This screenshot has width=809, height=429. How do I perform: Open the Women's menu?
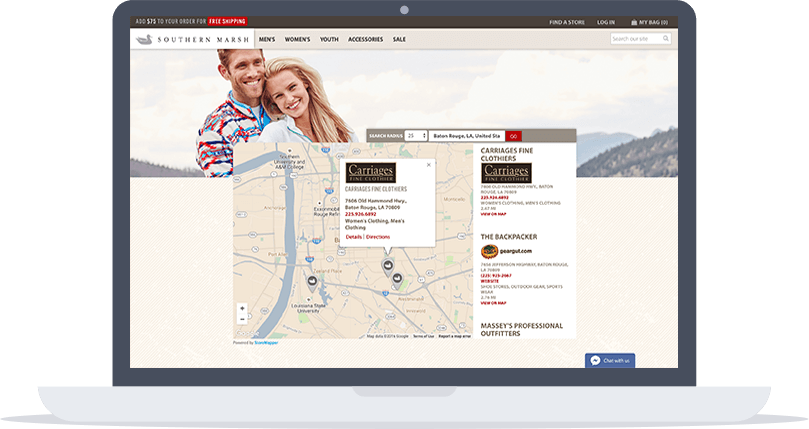click(x=298, y=39)
